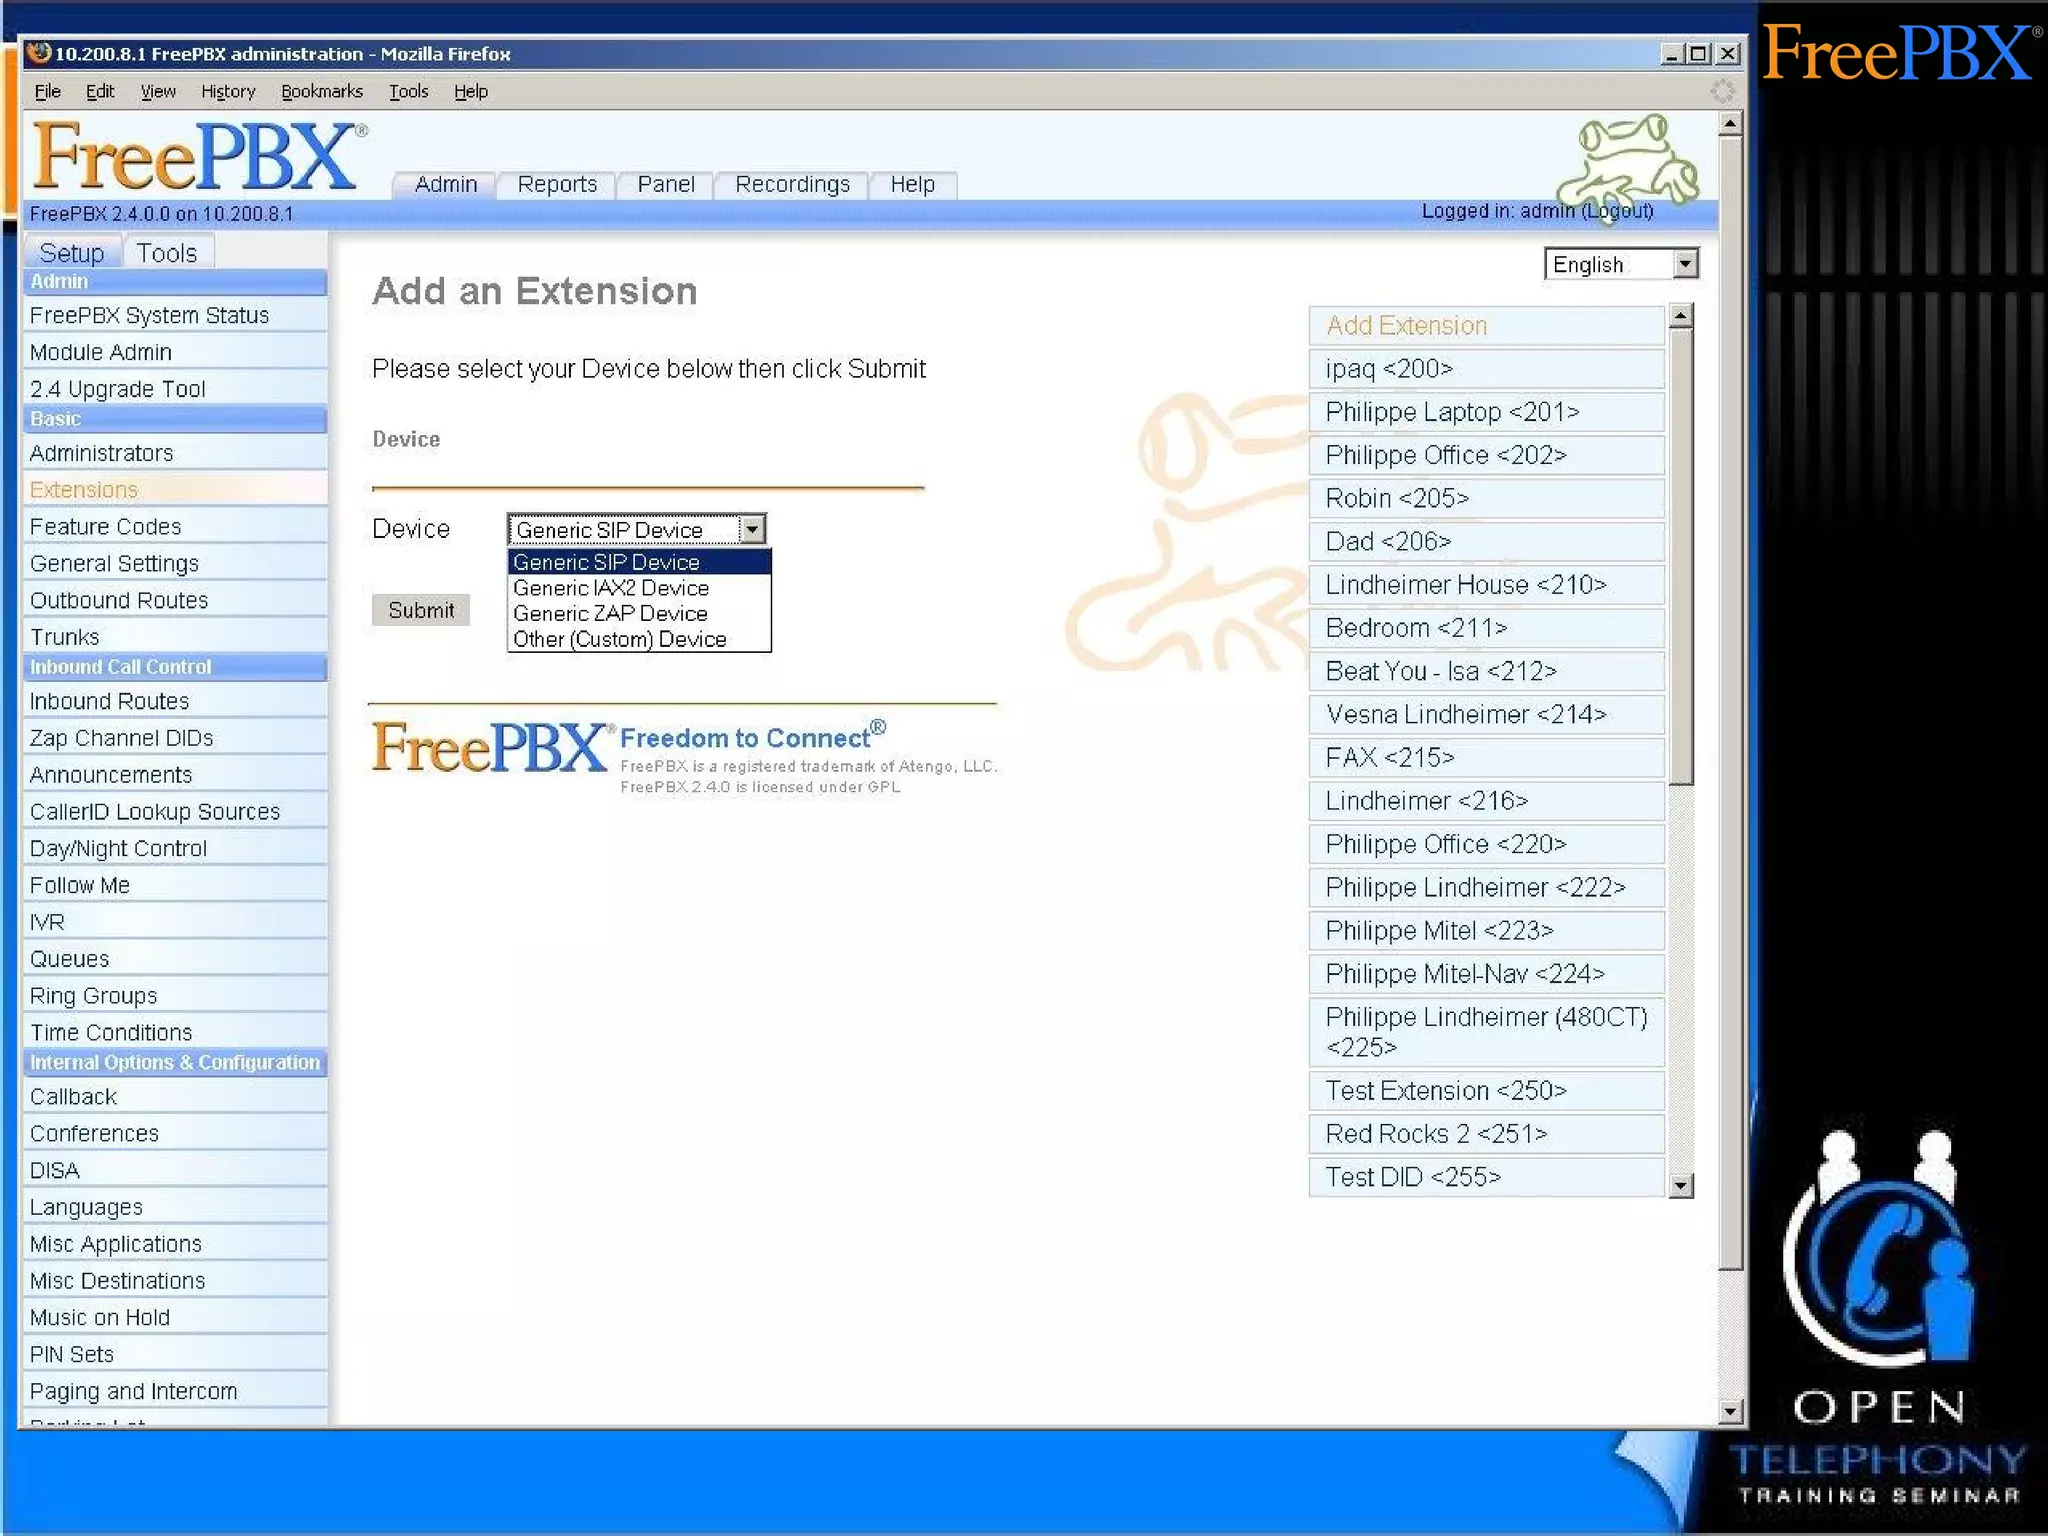Image resolution: width=2048 pixels, height=1536 pixels.
Task: Select Generic IAX2 Device option
Action: click(x=610, y=588)
